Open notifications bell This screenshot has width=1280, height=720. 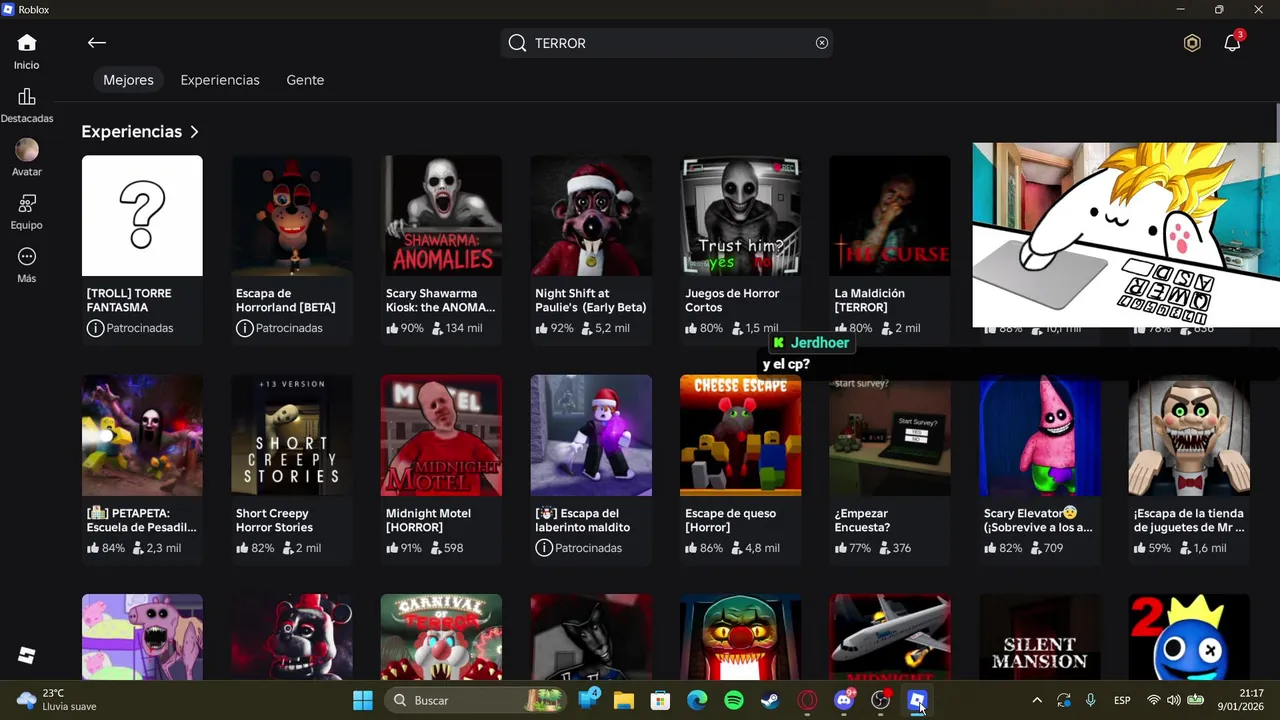[1232, 43]
